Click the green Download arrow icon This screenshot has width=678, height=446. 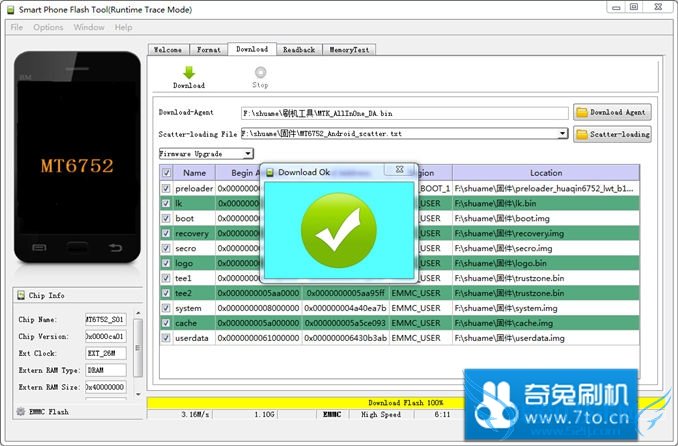[189, 72]
